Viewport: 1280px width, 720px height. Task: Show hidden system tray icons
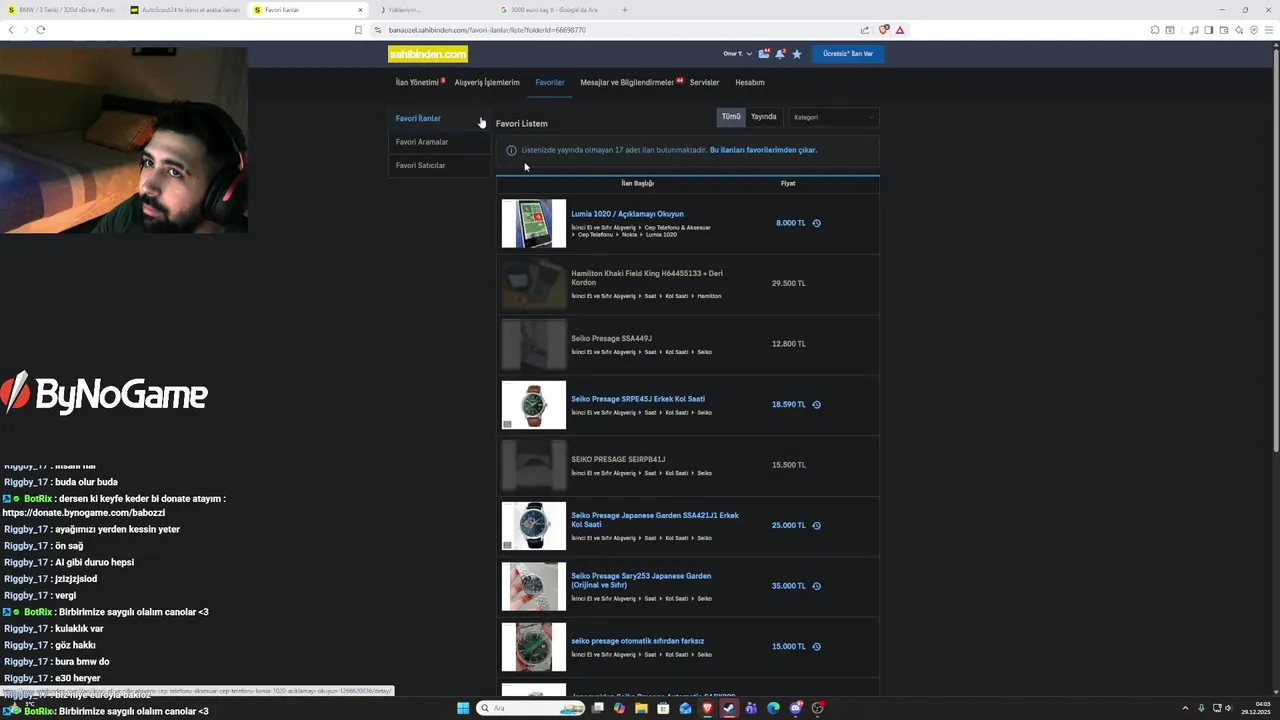tap(1187, 708)
